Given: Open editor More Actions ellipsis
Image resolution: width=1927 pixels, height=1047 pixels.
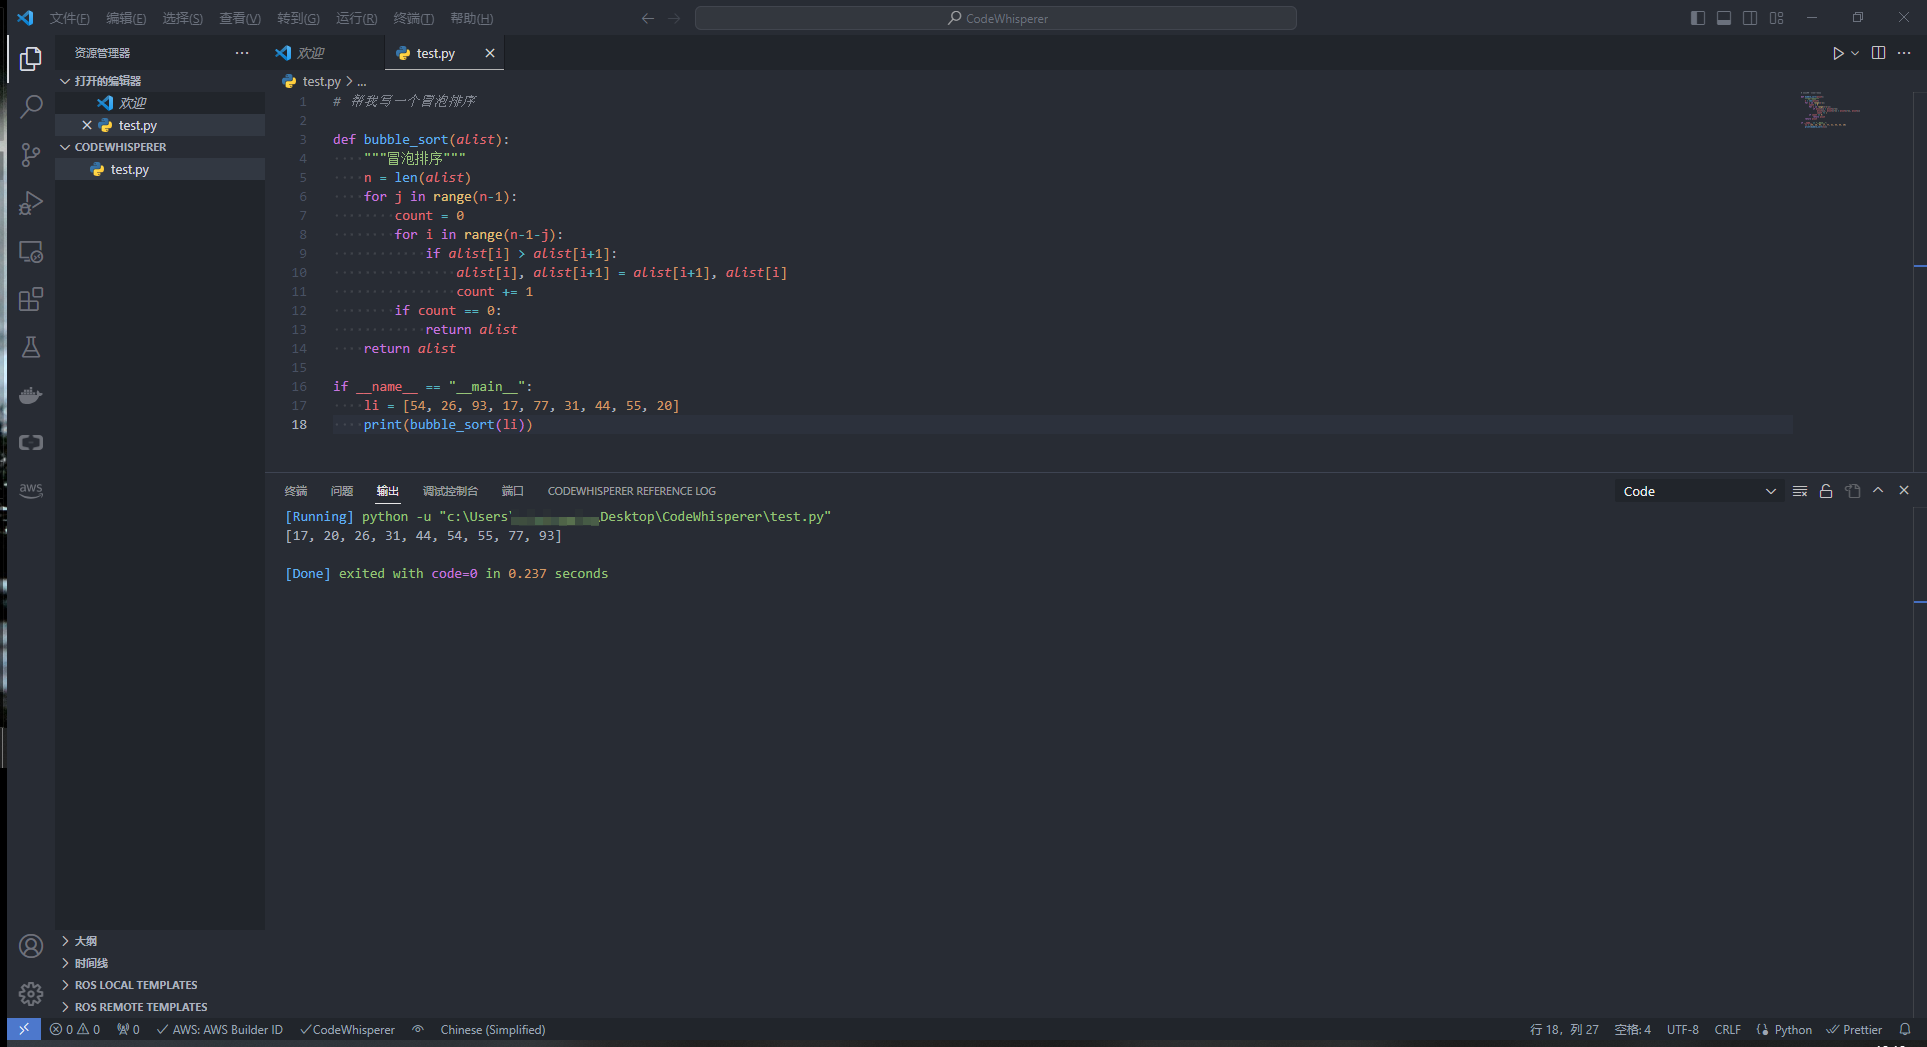Looking at the screenshot, I should click(x=1904, y=53).
